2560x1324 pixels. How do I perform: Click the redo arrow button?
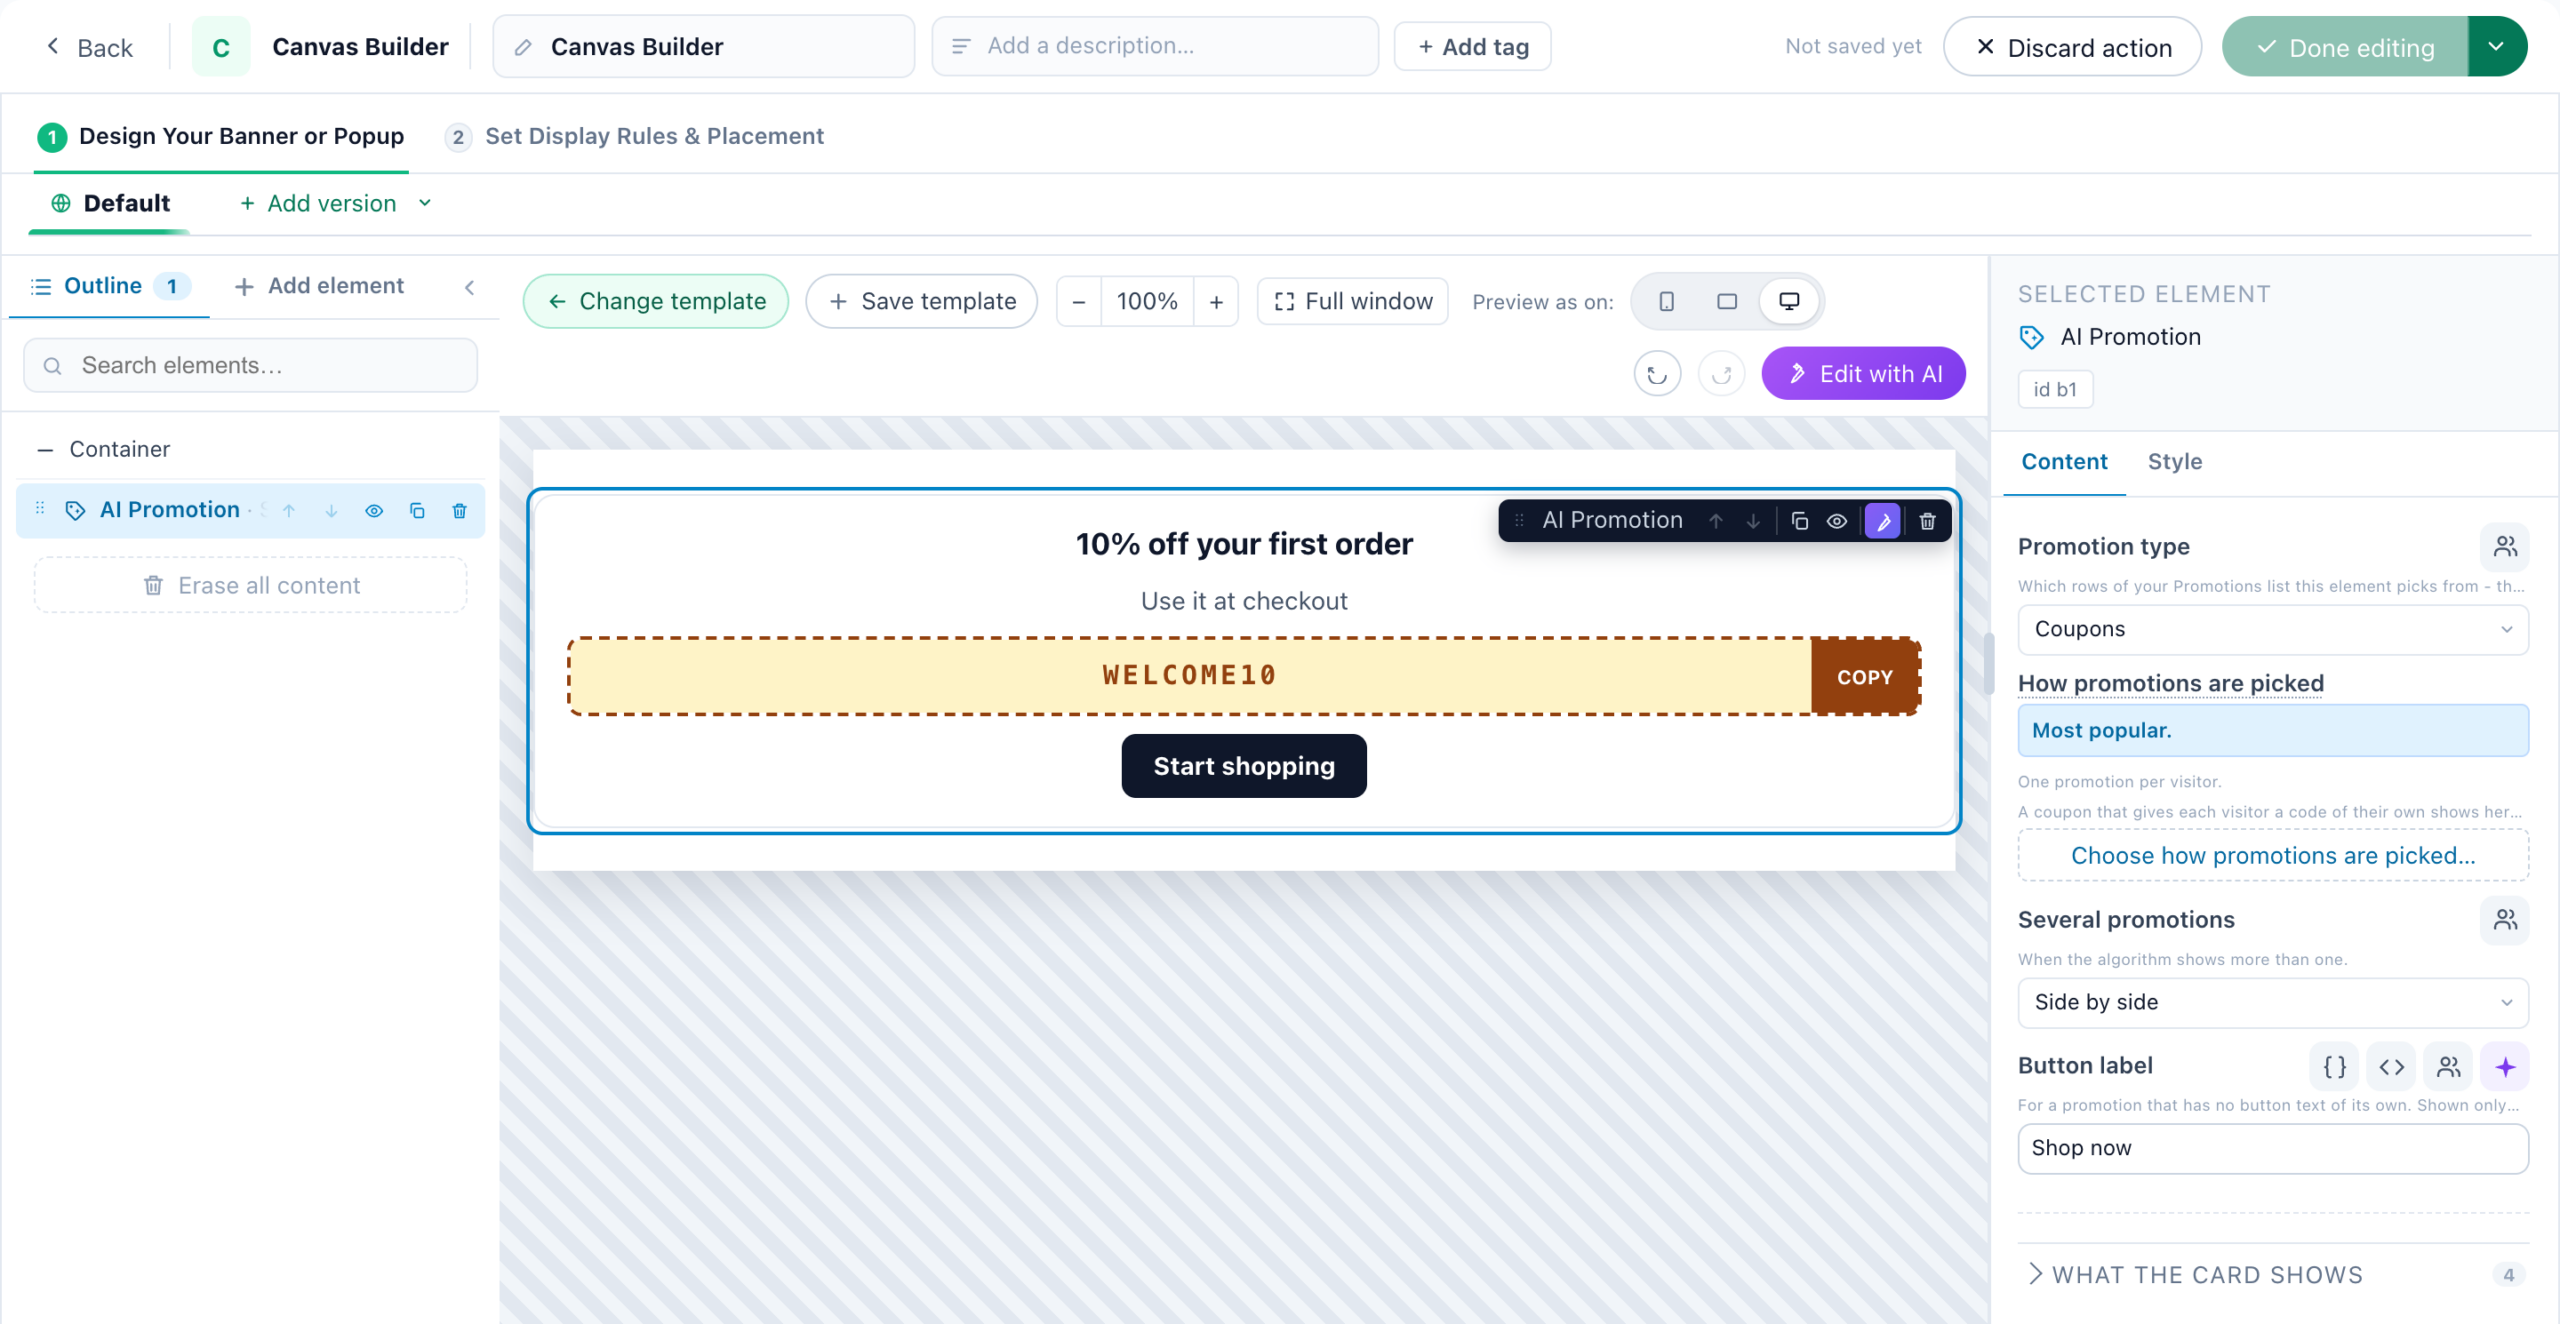pos(1721,374)
